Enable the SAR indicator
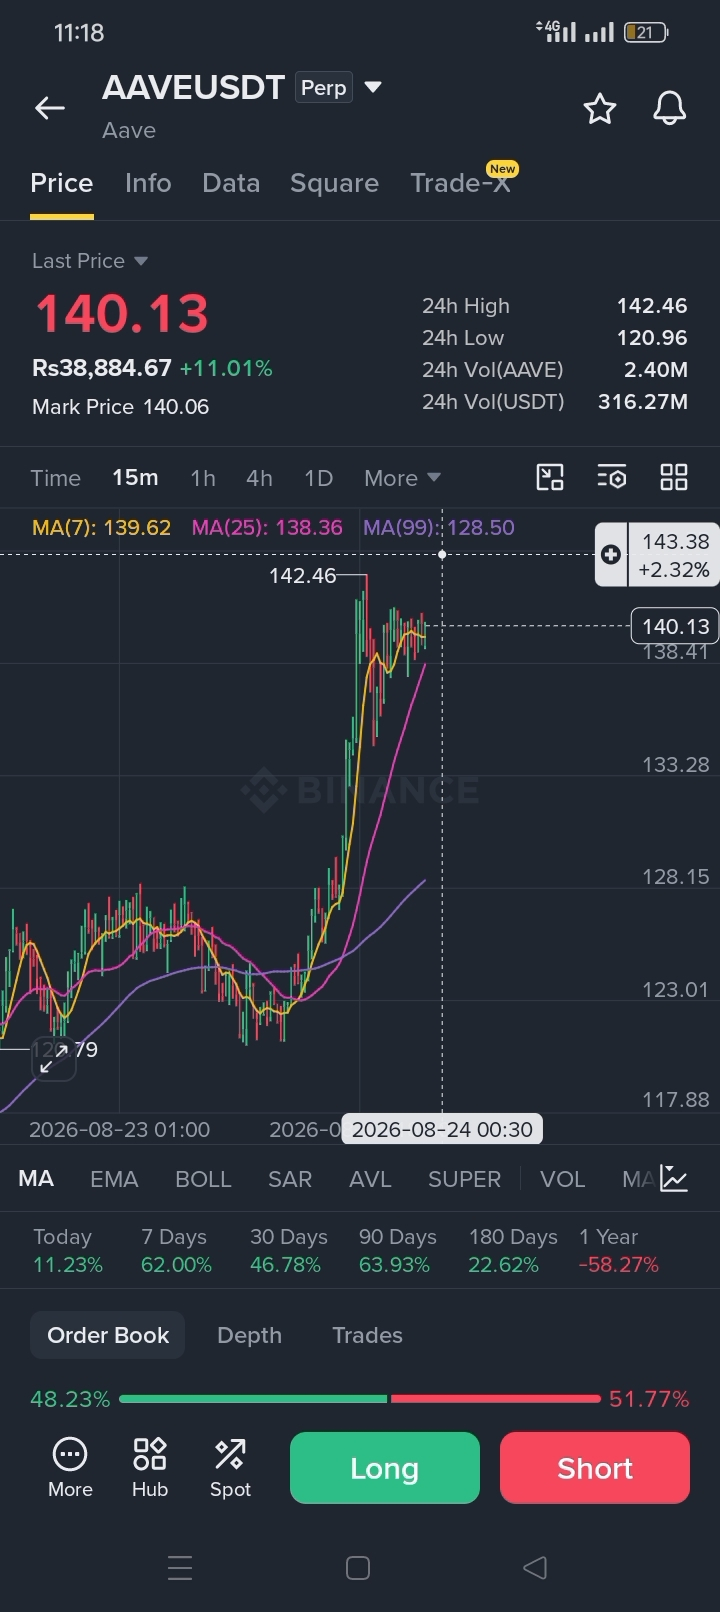 [x=290, y=1179]
